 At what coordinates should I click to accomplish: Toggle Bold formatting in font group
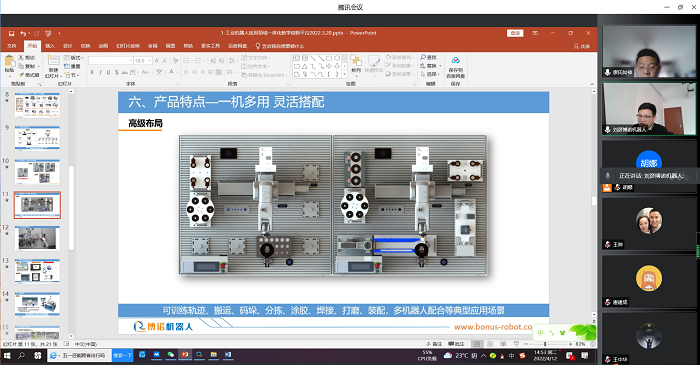(x=92, y=72)
